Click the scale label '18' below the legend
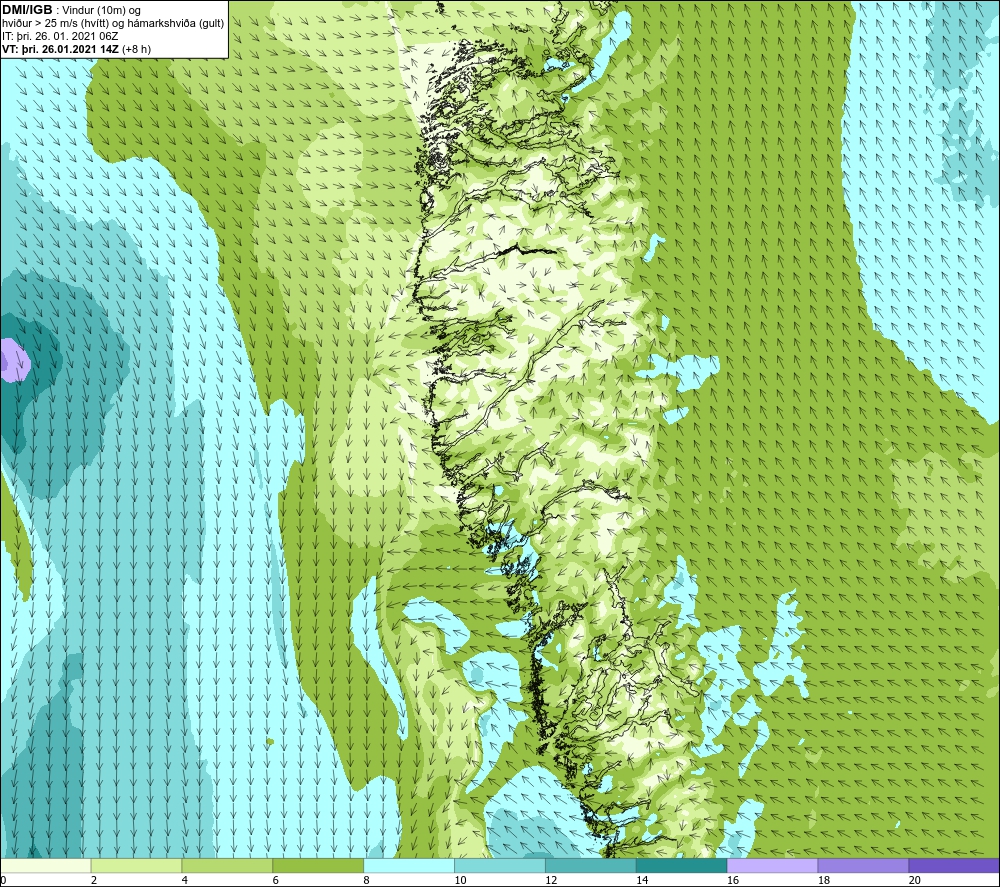The image size is (1000, 887). pyautogui.click(x=824, y=880)
